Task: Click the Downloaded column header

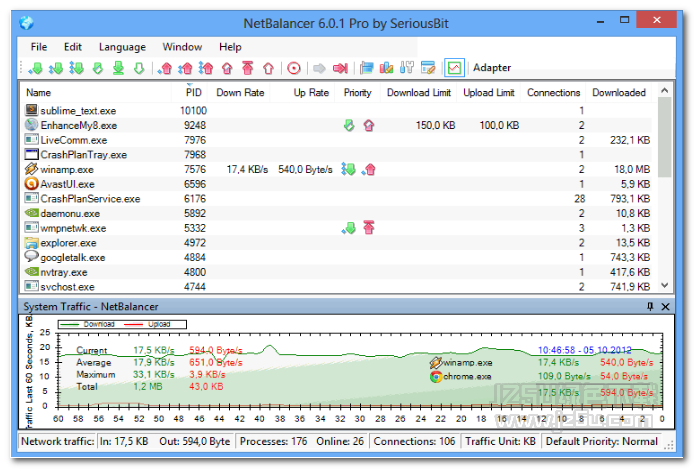Action: tap(619, 92)
